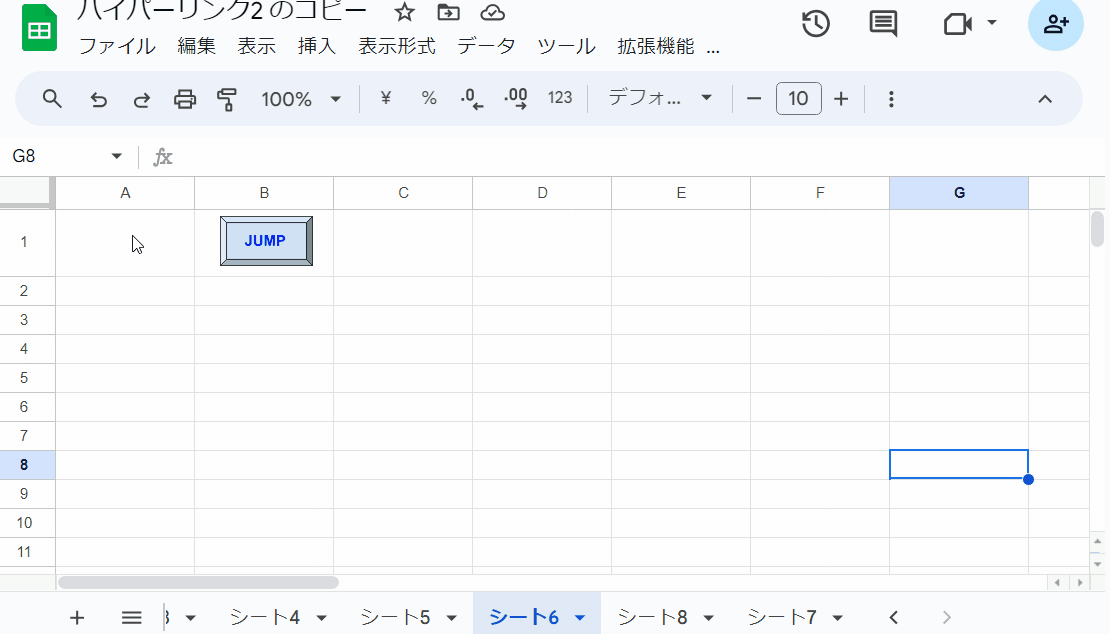The image size is (1110, 634).
Task: Click the JUMP button drawing
Action: point(266,241)
